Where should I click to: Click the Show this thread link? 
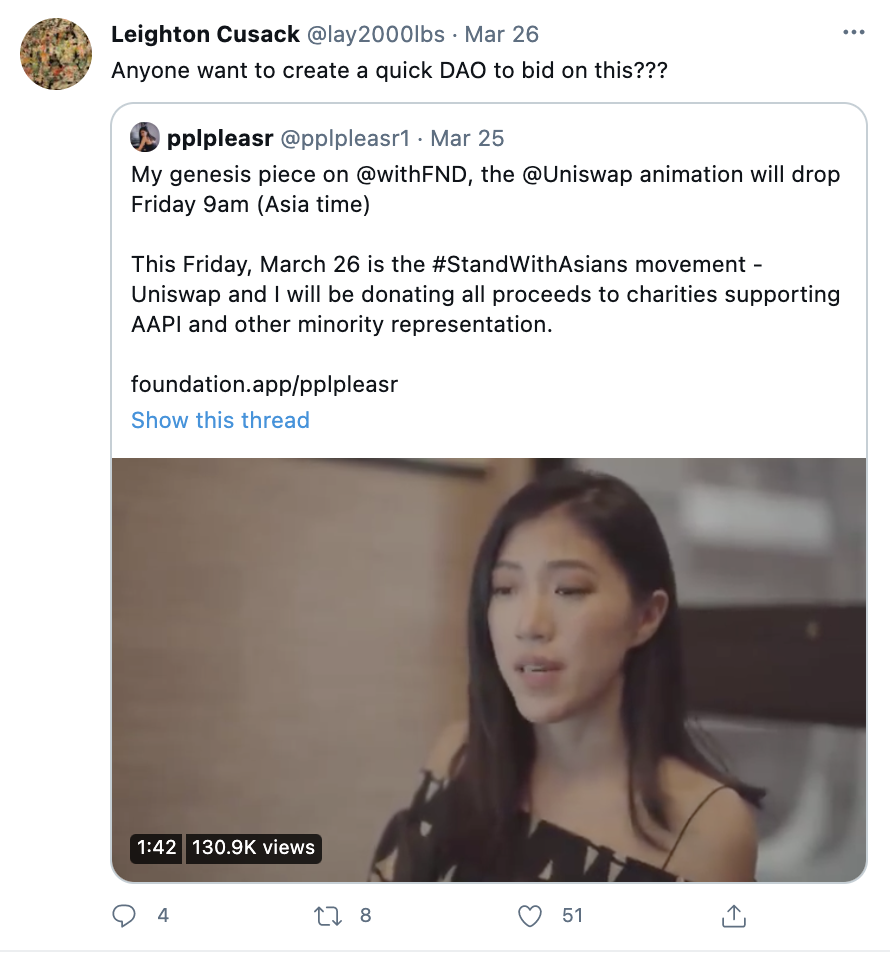(220, 420)
